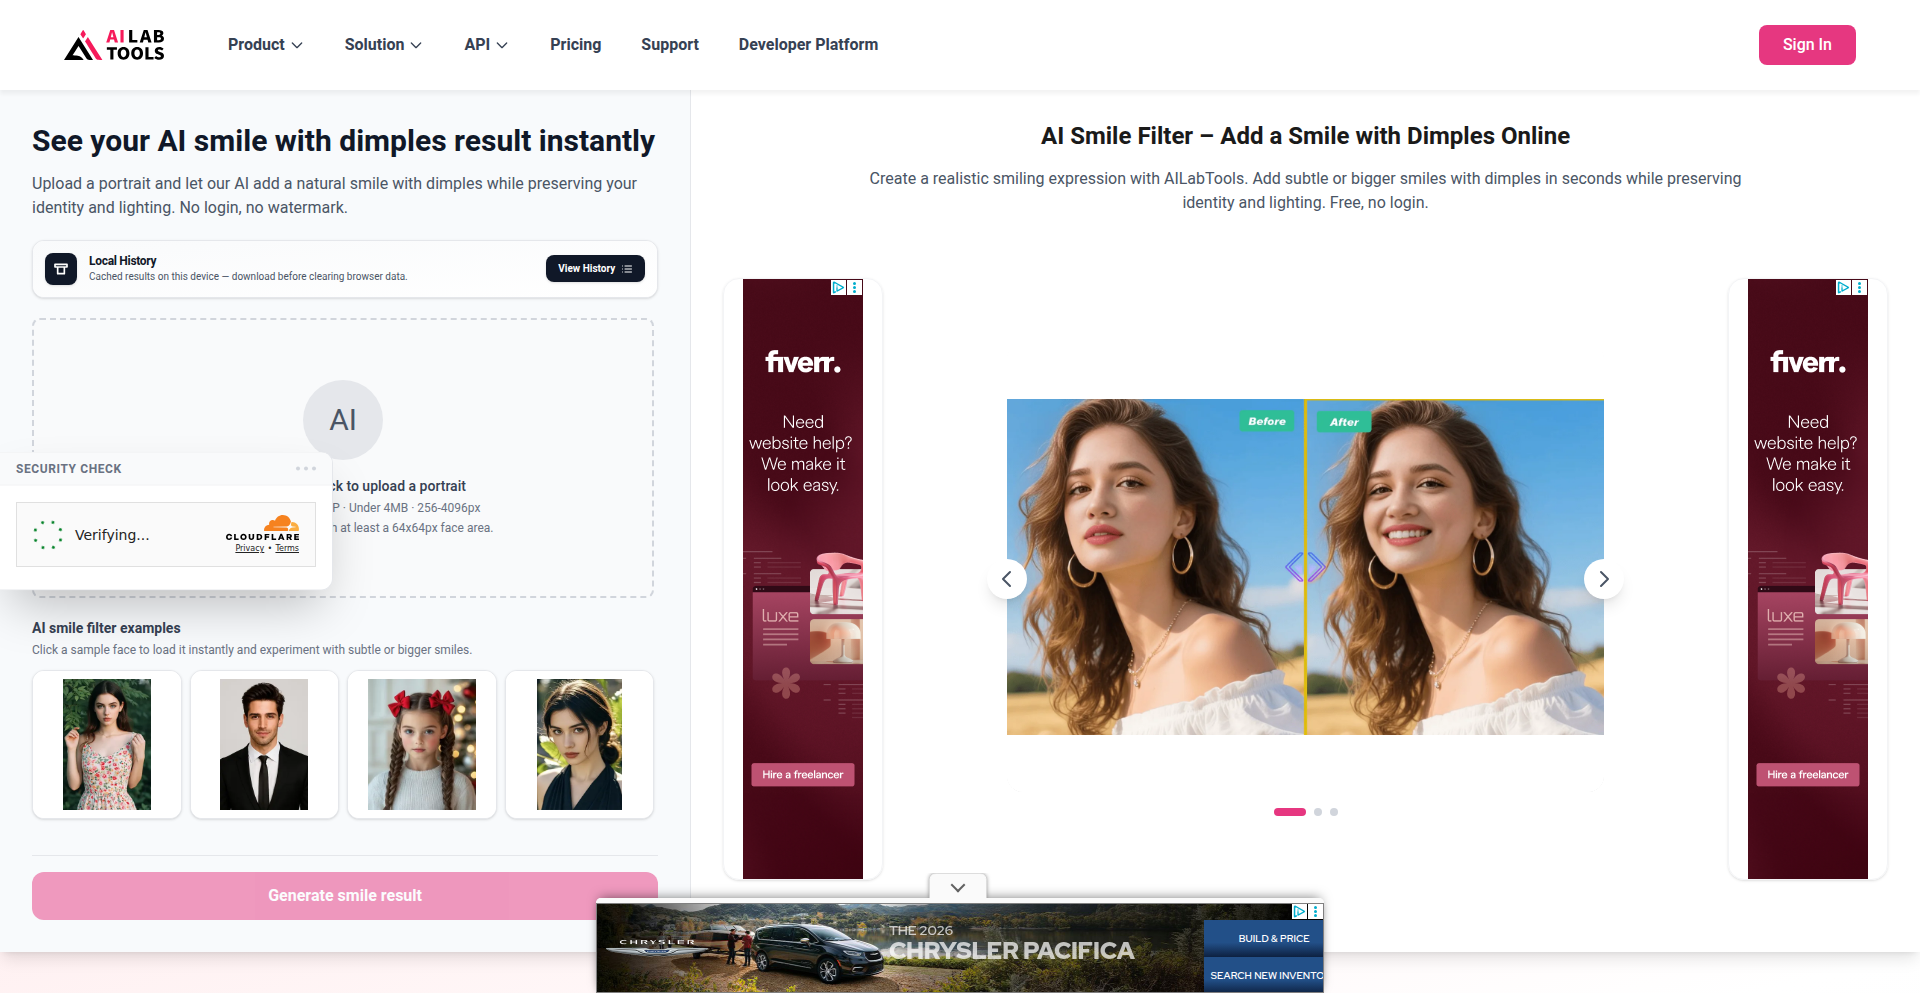This screenshot has height=993, width=1920.
Task: Load the man in suit sample face
Action: tap(264, 745)
